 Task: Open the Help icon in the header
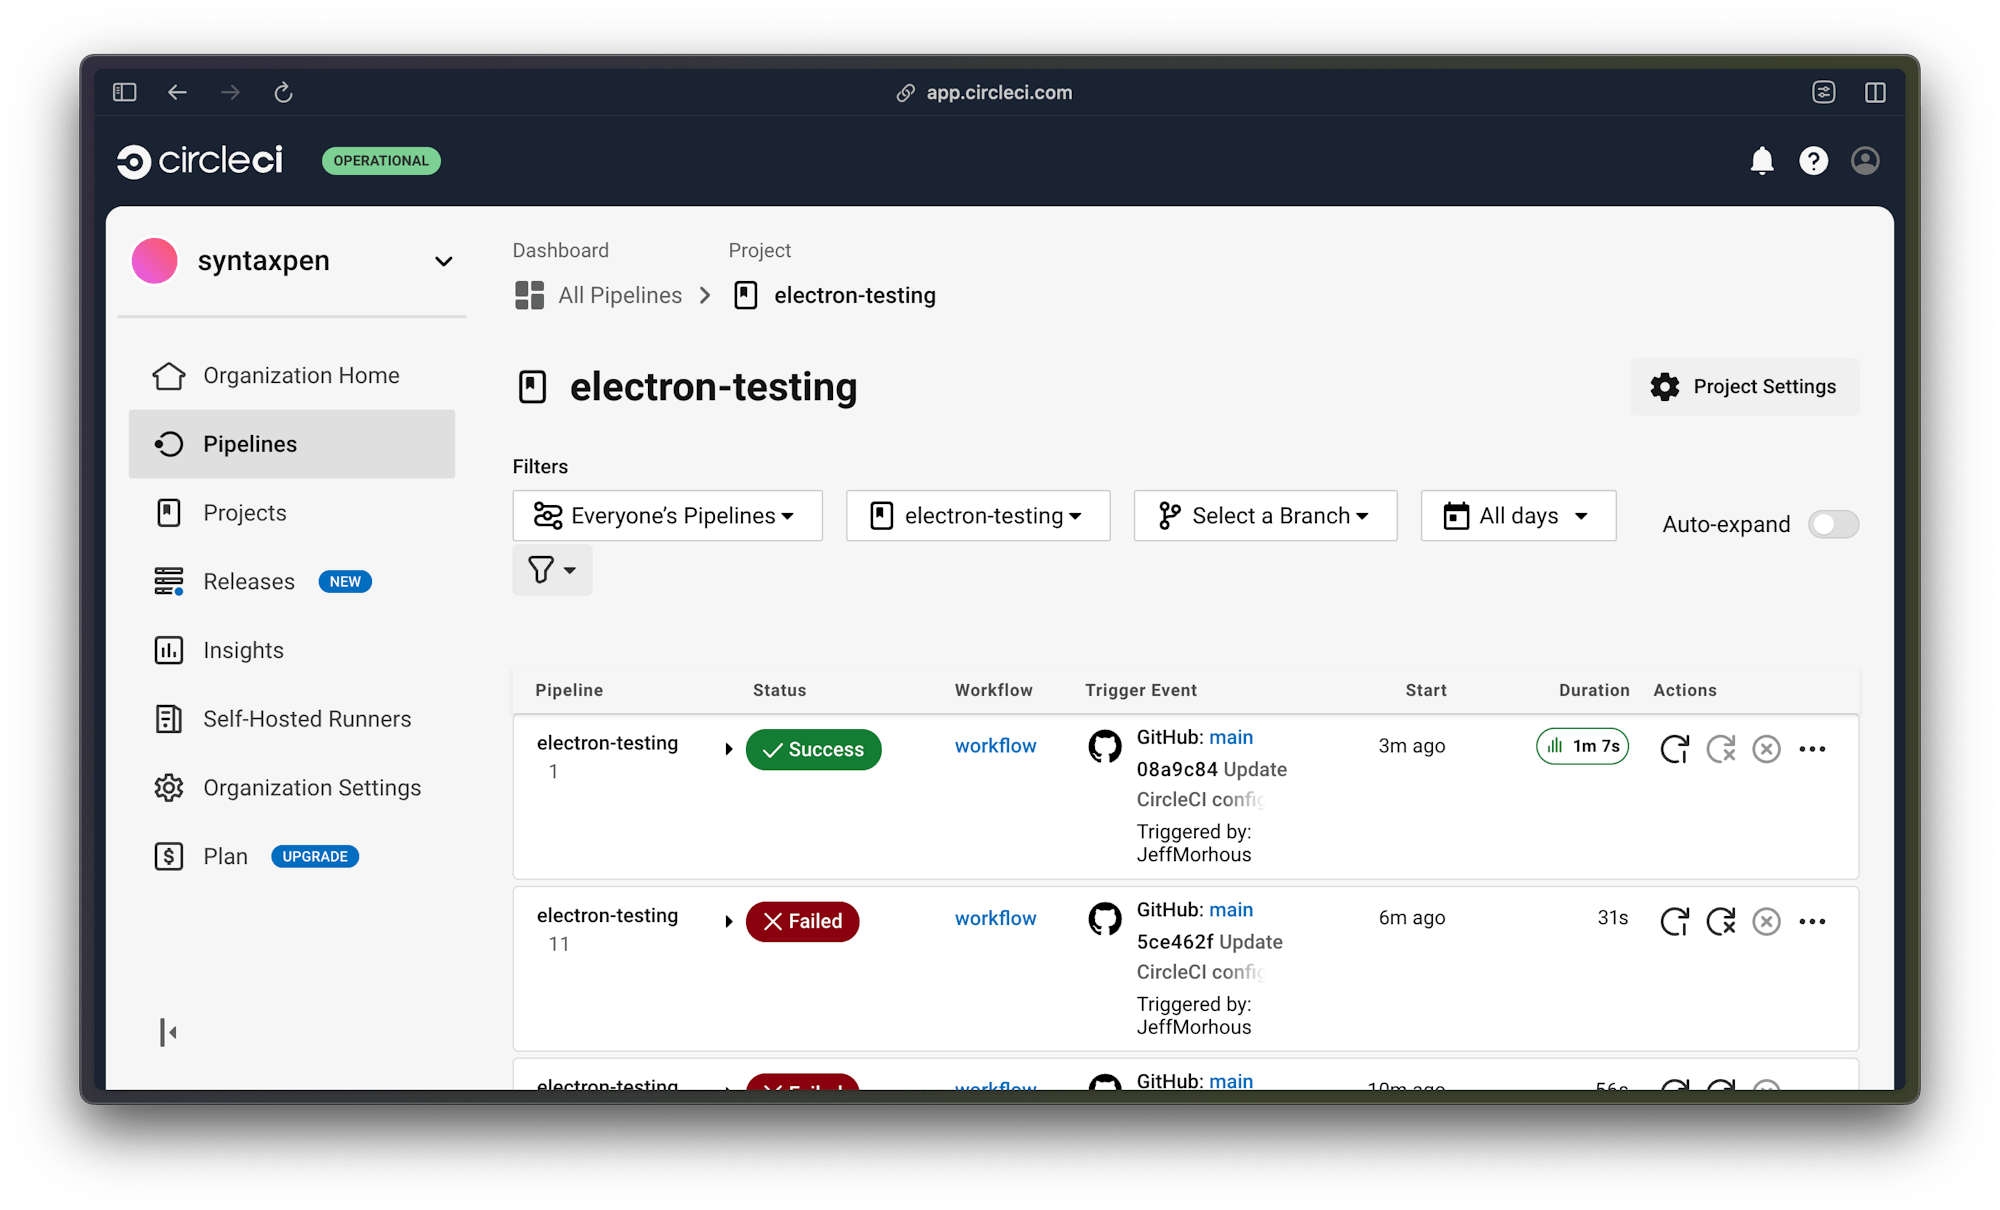1814,161
